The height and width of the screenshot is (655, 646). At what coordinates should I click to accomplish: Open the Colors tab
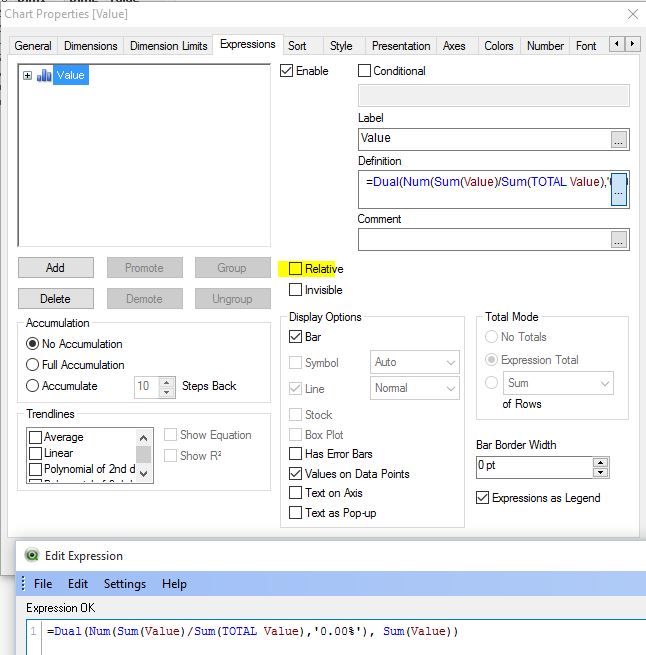tap(498, 46)
